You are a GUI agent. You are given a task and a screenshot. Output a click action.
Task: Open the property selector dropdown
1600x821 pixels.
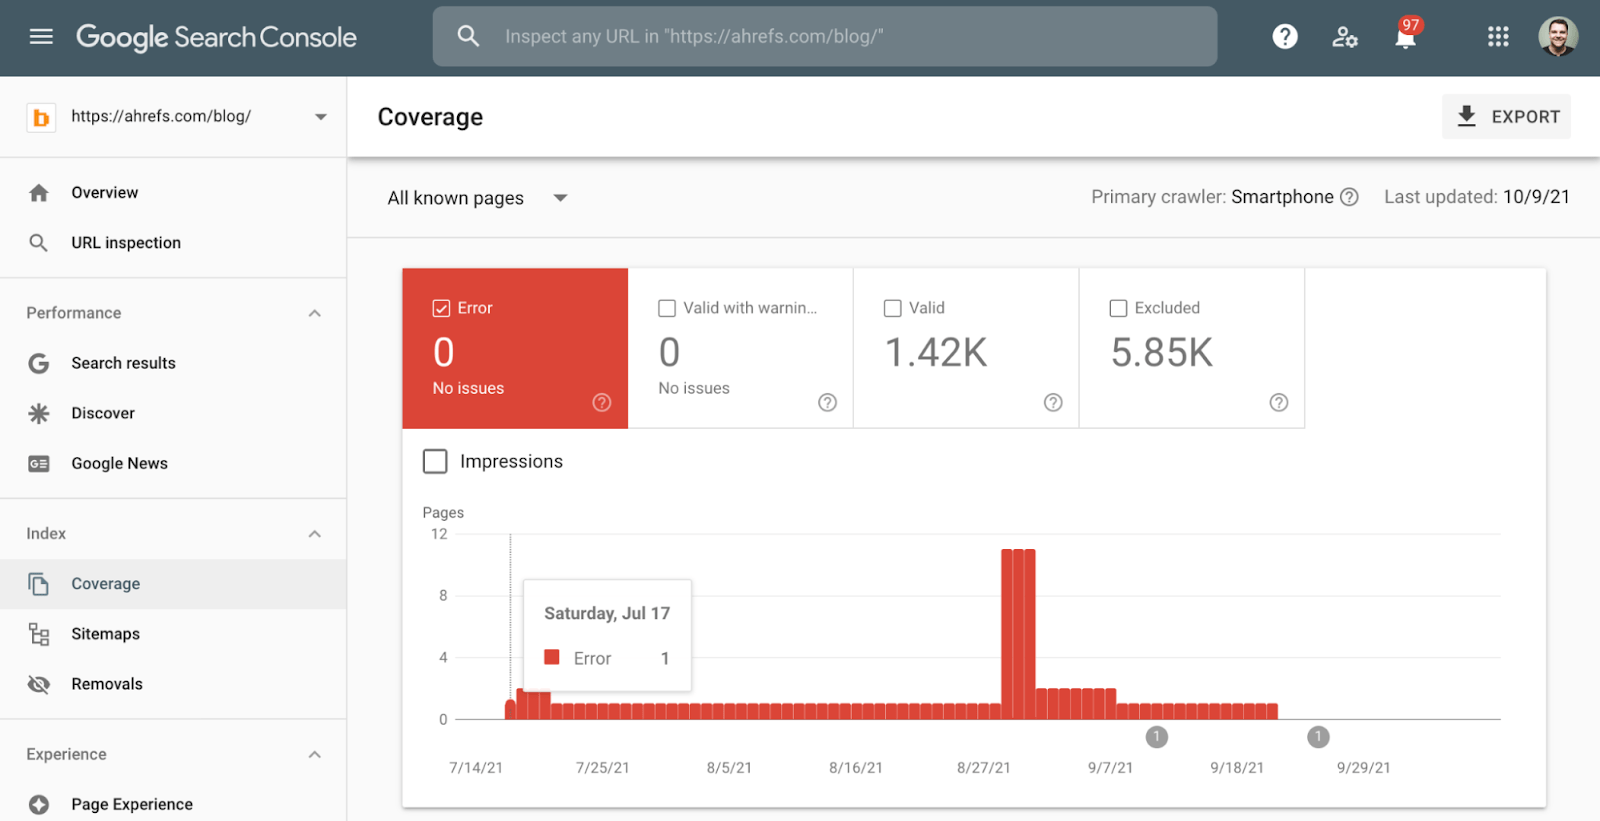point(320,117)
